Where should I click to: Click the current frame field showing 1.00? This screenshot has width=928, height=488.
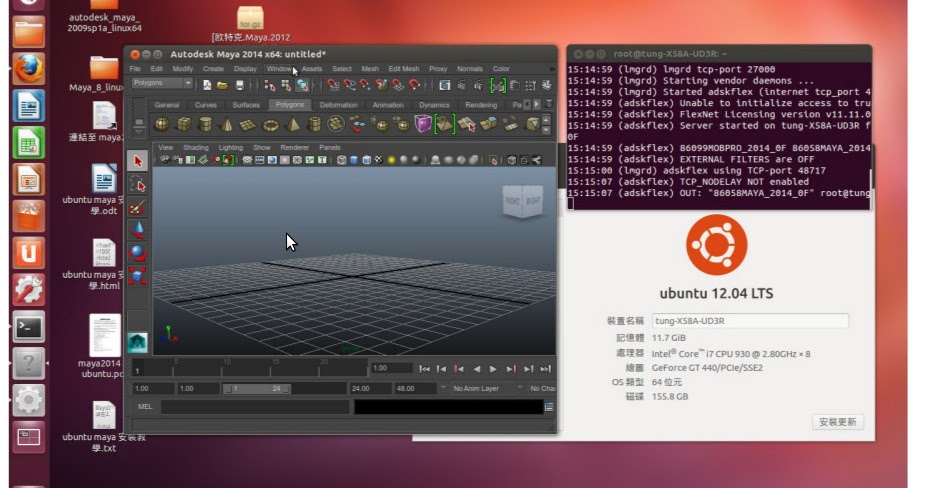(x=392, y=368)
